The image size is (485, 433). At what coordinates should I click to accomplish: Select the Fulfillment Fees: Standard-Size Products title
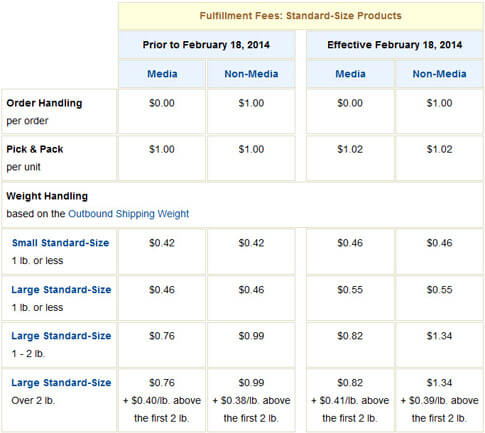click(x=300, y=16)
